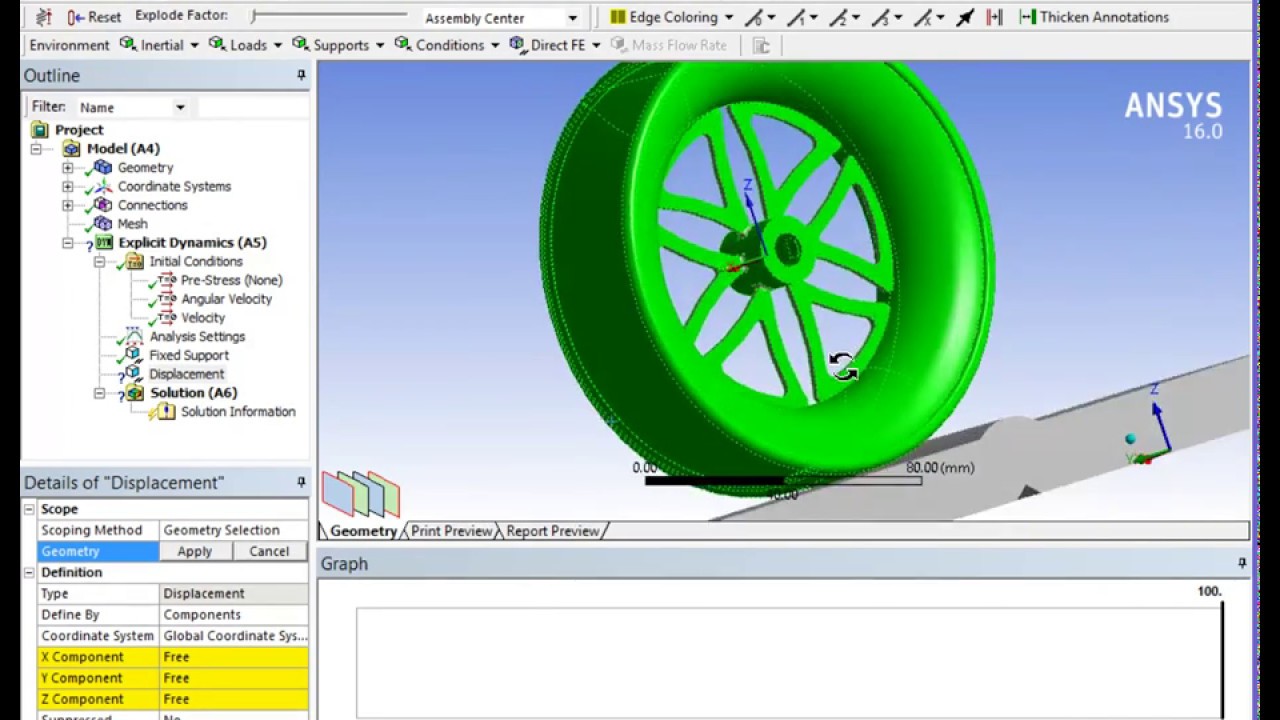Click the triad axis in the viewport
Viewport: 1280px width, 720px height.
(x=1148, y=425)
